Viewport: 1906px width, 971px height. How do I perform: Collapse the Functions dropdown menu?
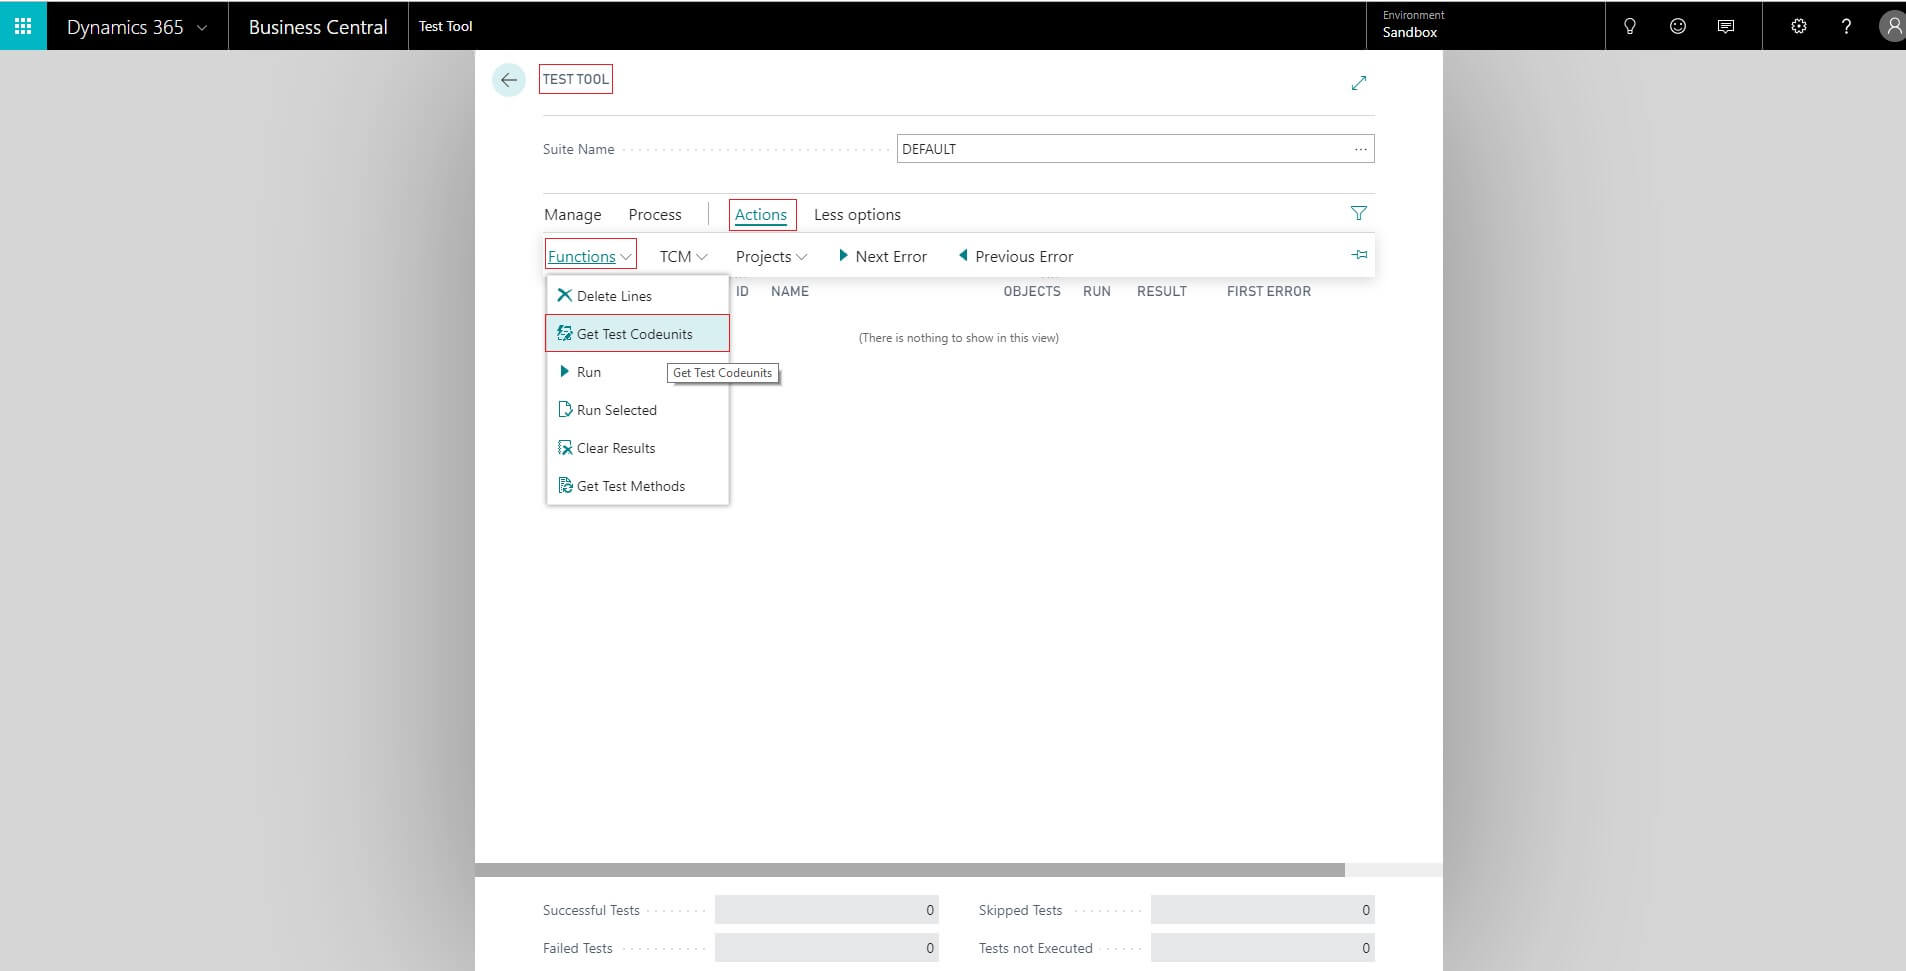click(x=589, y=256)
